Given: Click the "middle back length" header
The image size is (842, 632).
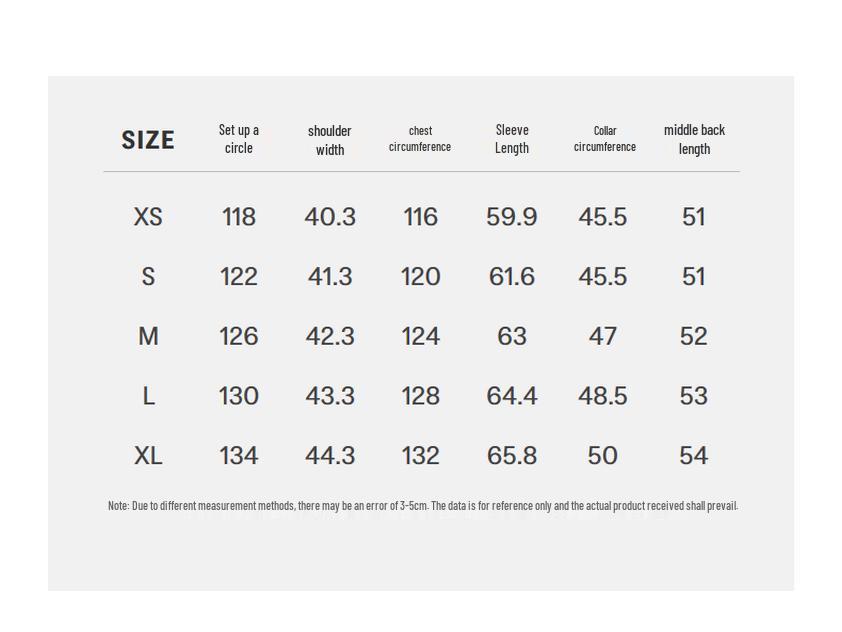Looking at the screenshot, I should 694,139.
